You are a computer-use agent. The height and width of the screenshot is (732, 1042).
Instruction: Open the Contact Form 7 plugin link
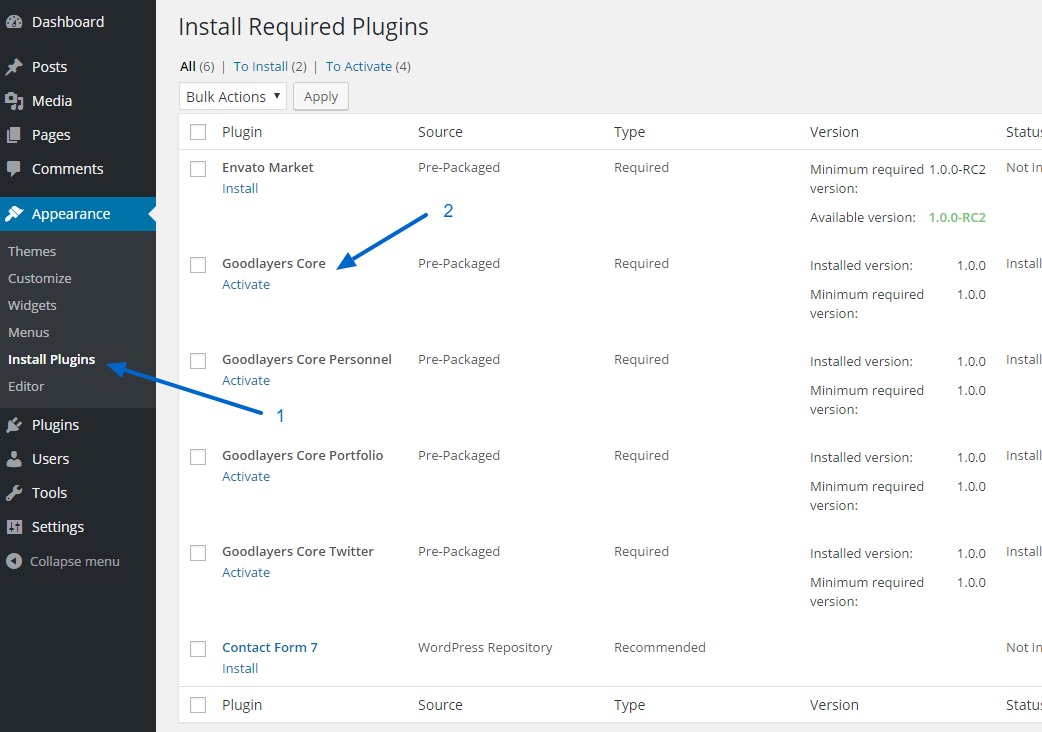[x=270, y=648]
